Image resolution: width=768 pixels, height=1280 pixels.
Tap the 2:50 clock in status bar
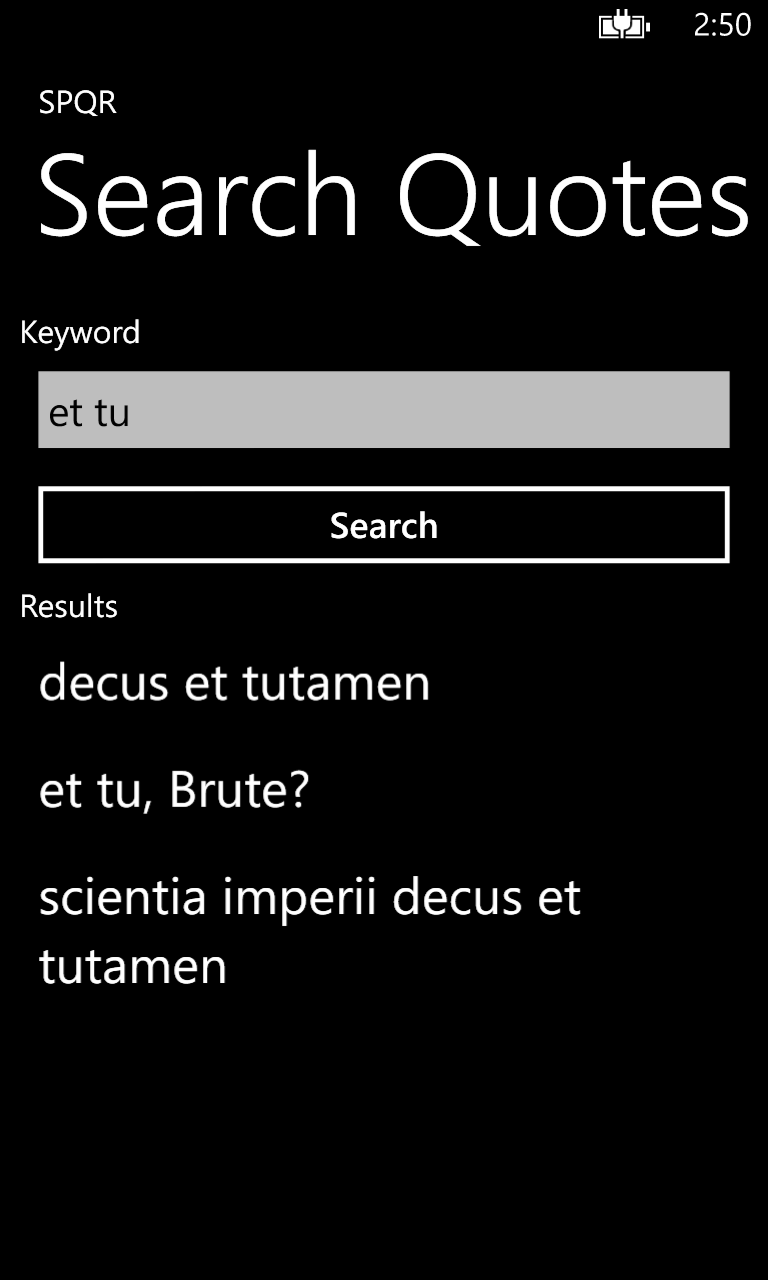[x=722, y=26]
